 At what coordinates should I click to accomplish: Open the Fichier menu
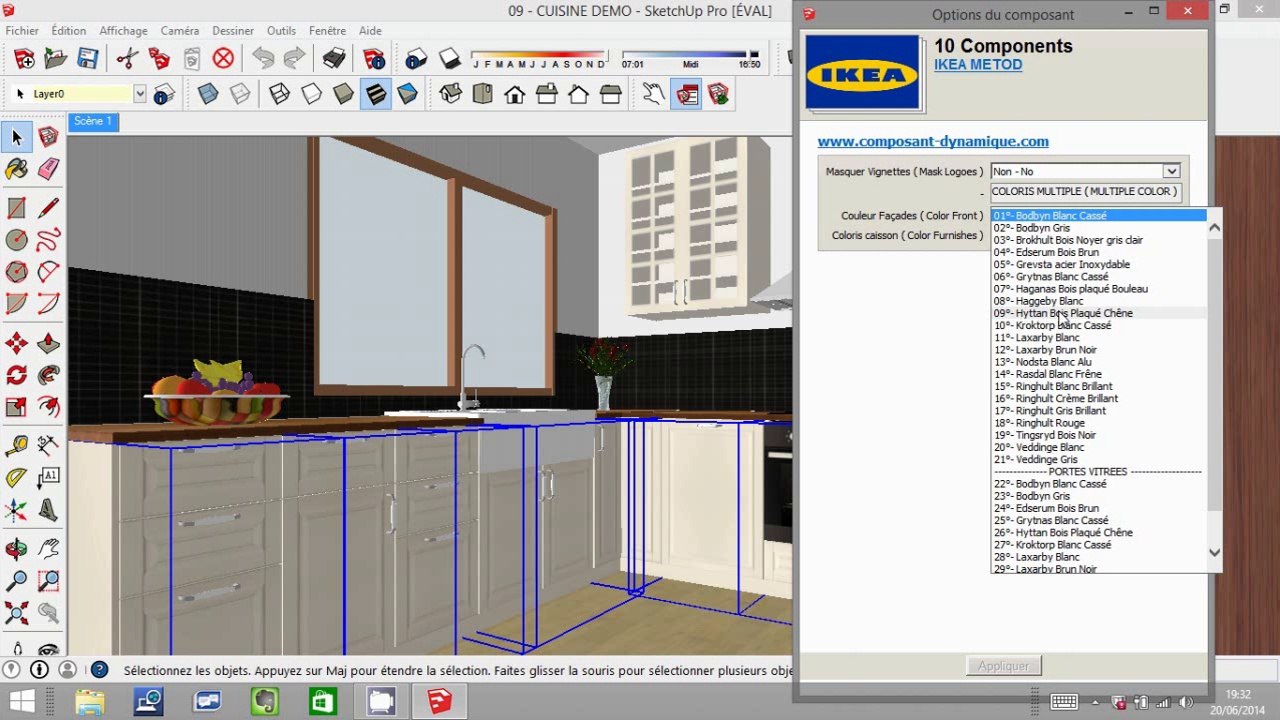(x=22, y=31)
